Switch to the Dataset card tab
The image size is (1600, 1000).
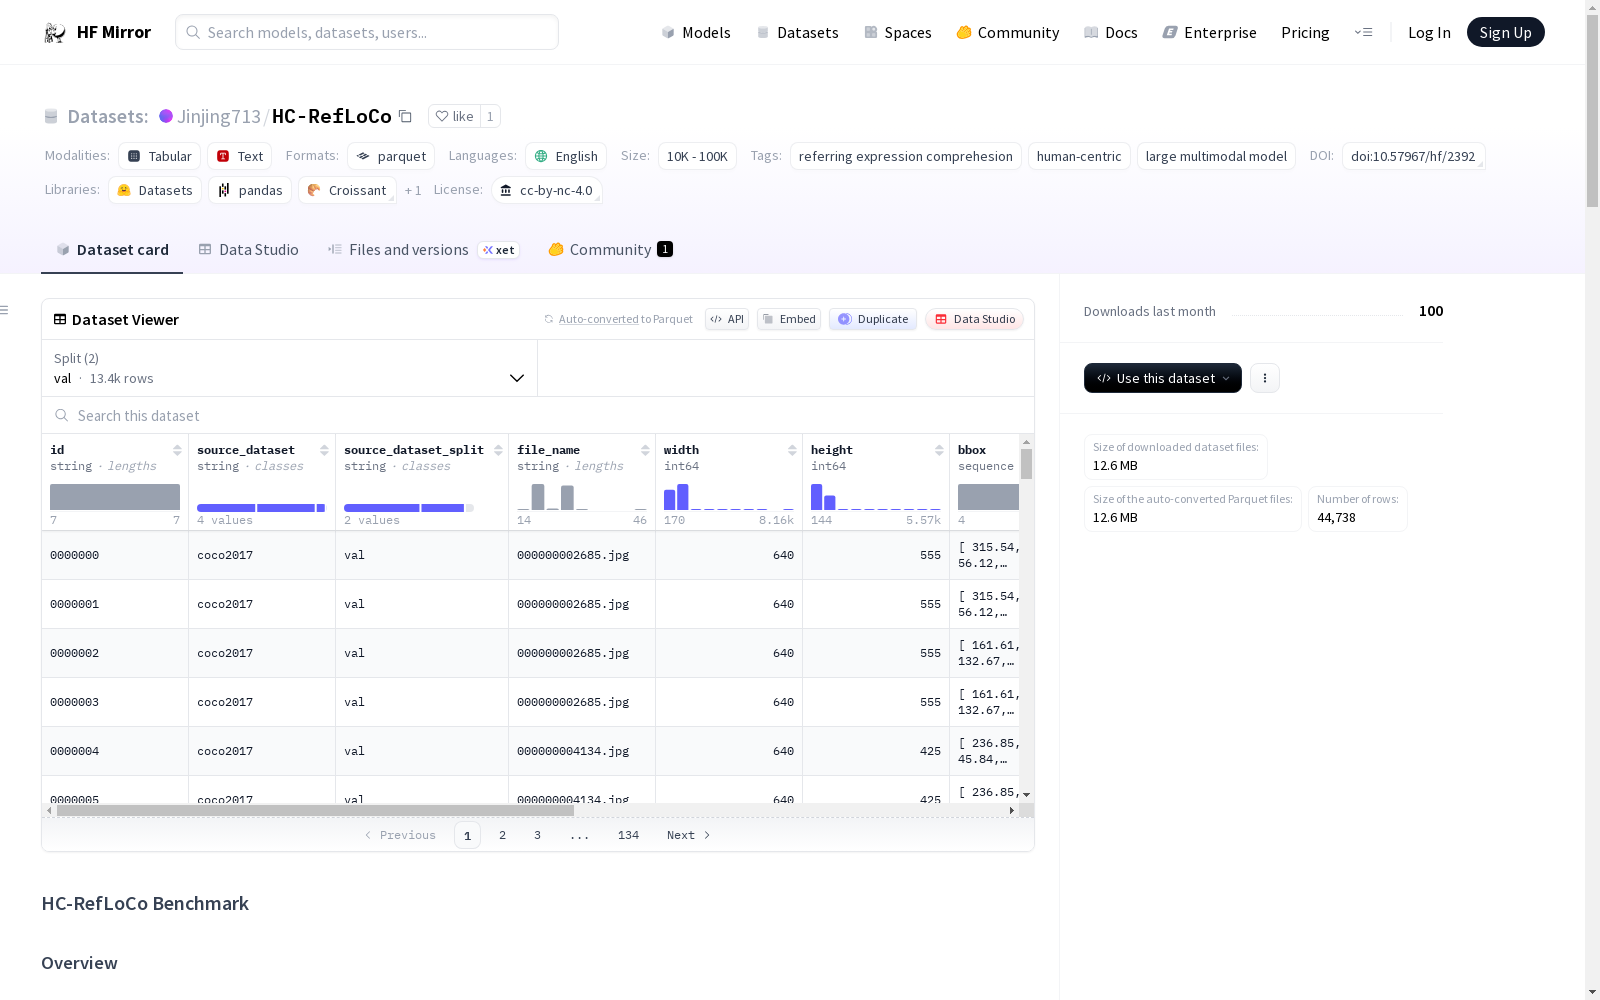point(112,250)
